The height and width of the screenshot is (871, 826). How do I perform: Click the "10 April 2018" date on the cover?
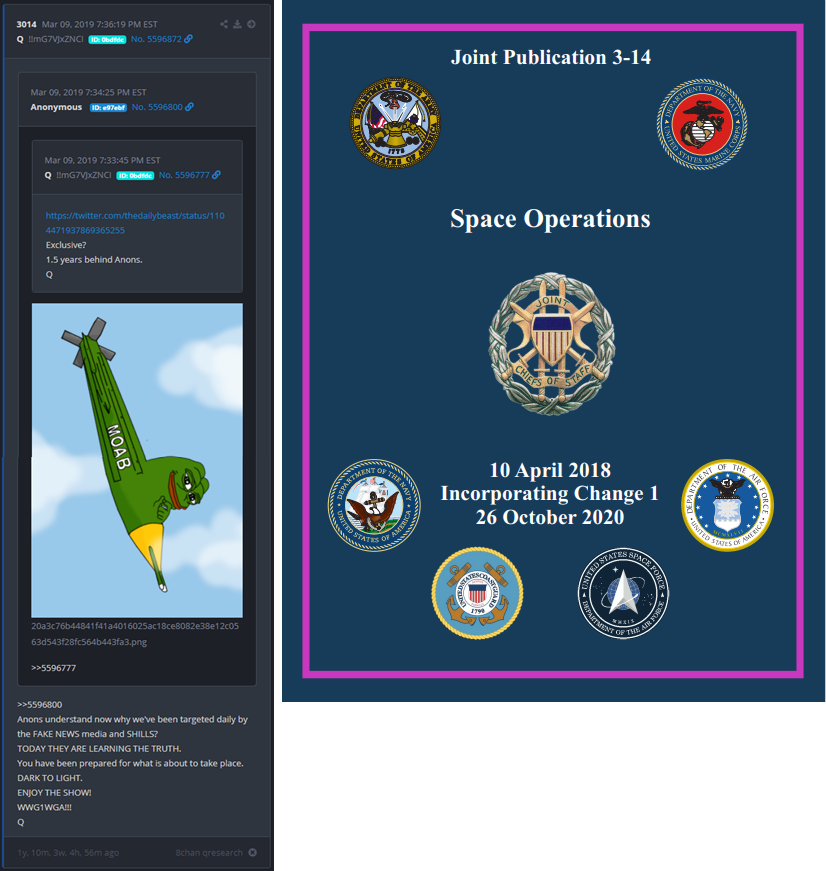(550, 470)
